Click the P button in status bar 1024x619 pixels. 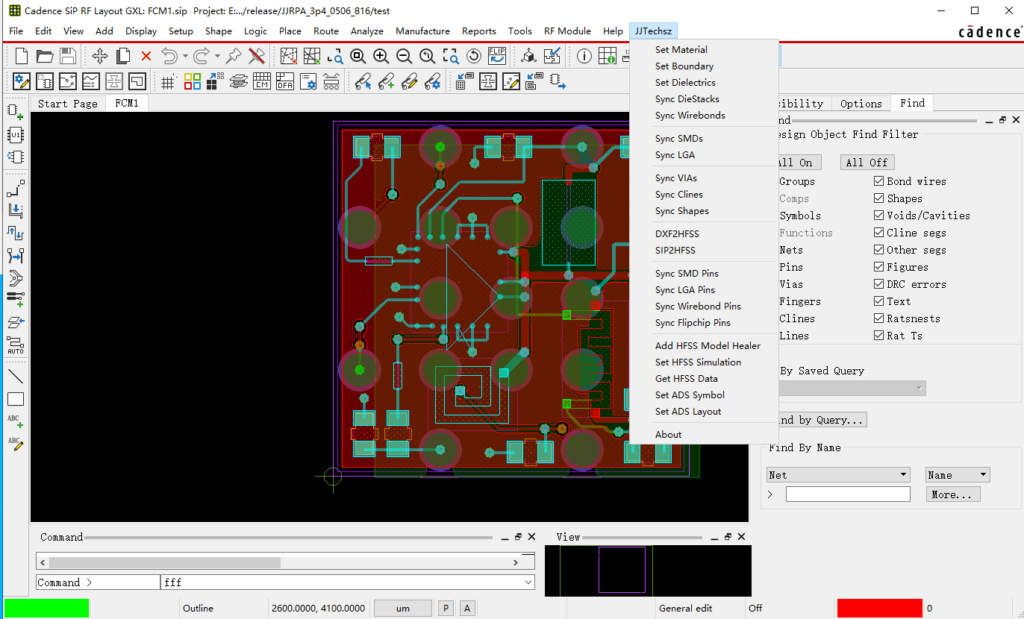click(x=445, y=608)
